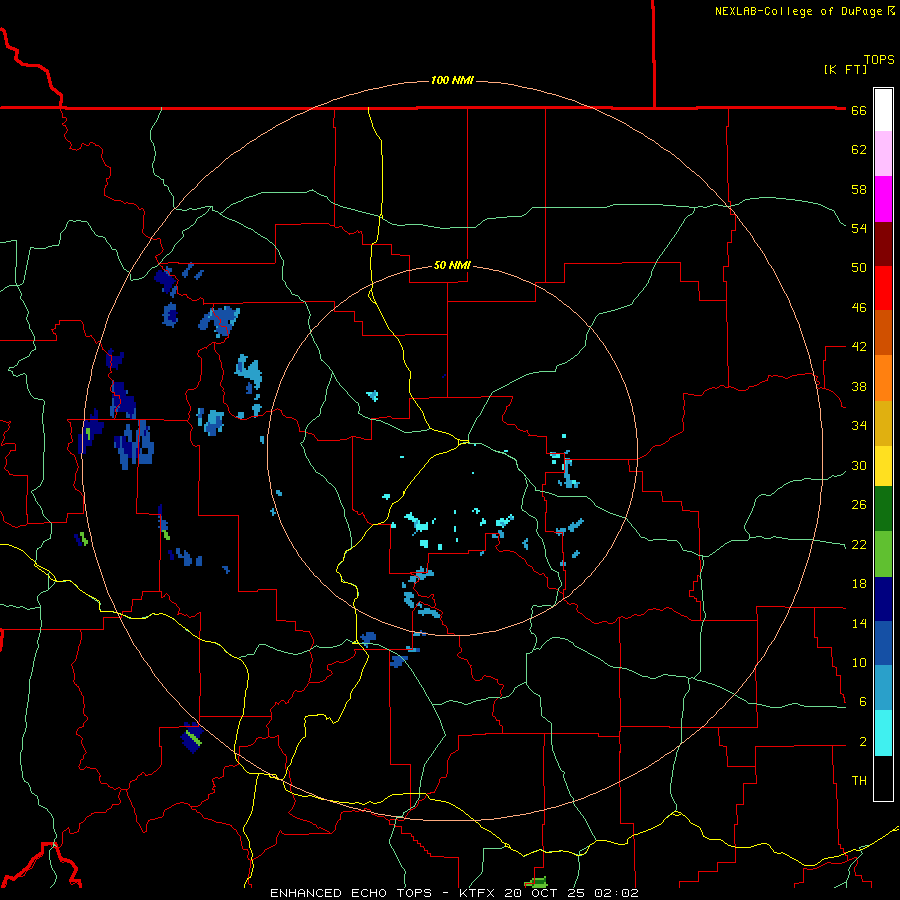Click the '54' legend value label

click(x=859, y=228)
